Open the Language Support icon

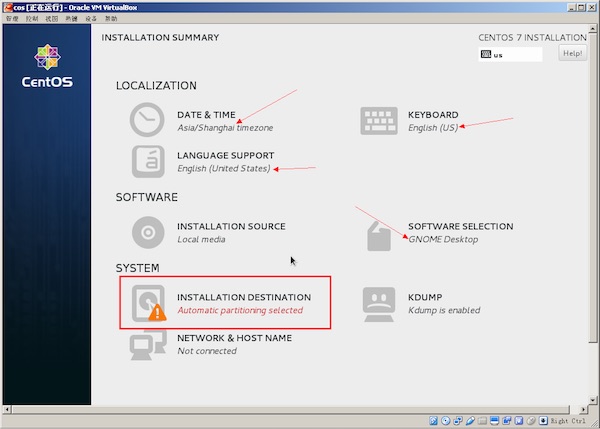pos(147,161)
